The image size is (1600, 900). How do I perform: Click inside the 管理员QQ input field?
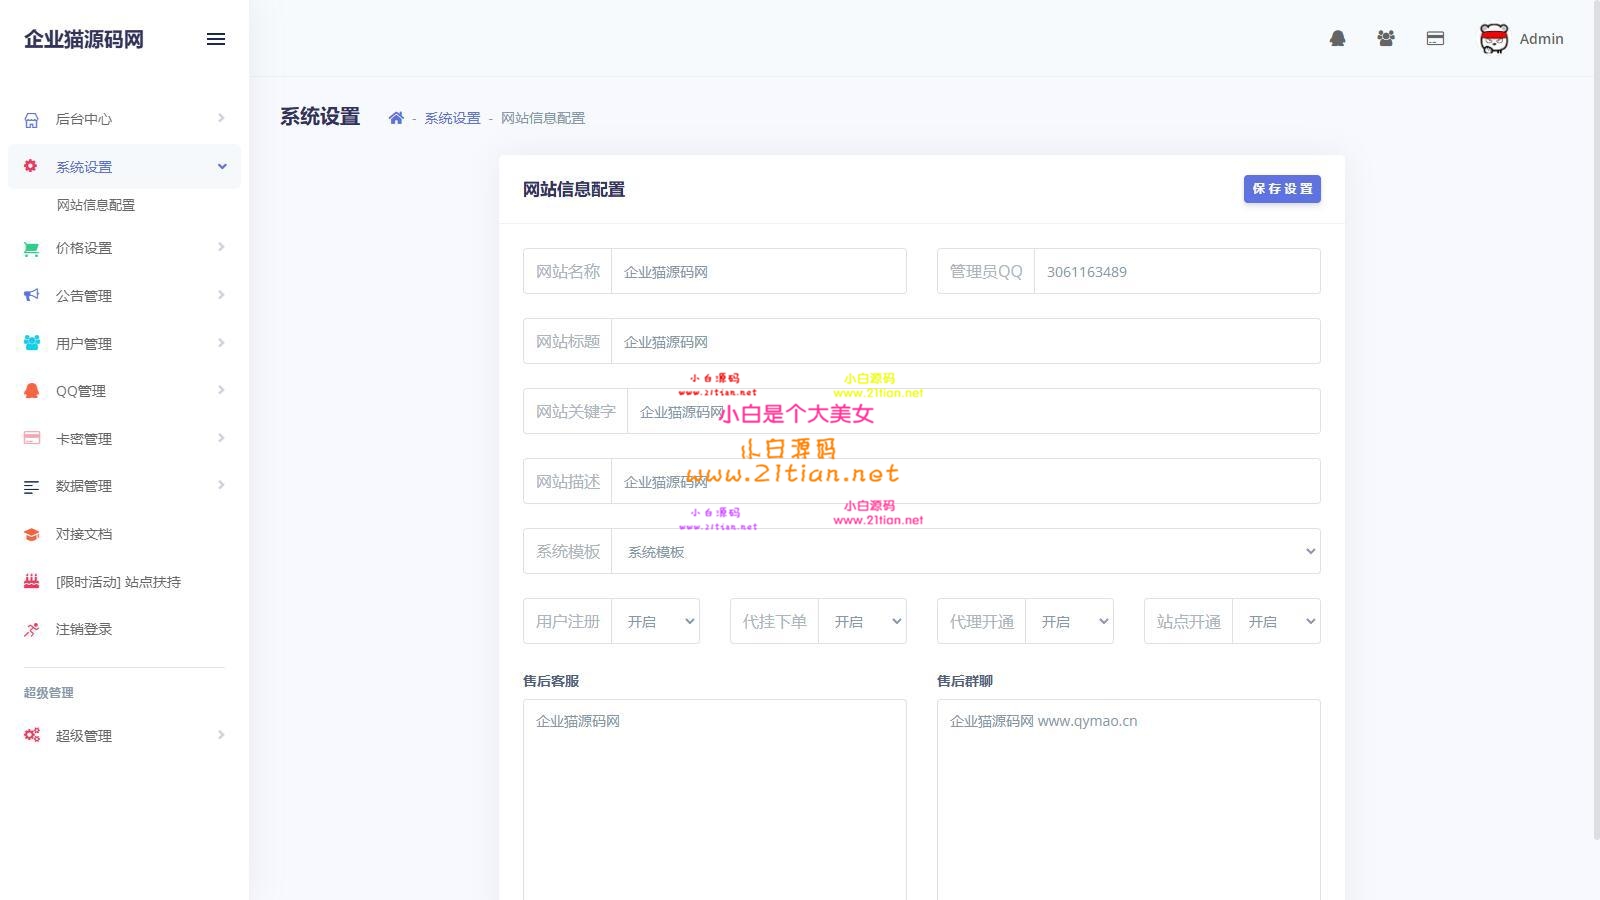pyautogui.click(x=1176, y=271)
